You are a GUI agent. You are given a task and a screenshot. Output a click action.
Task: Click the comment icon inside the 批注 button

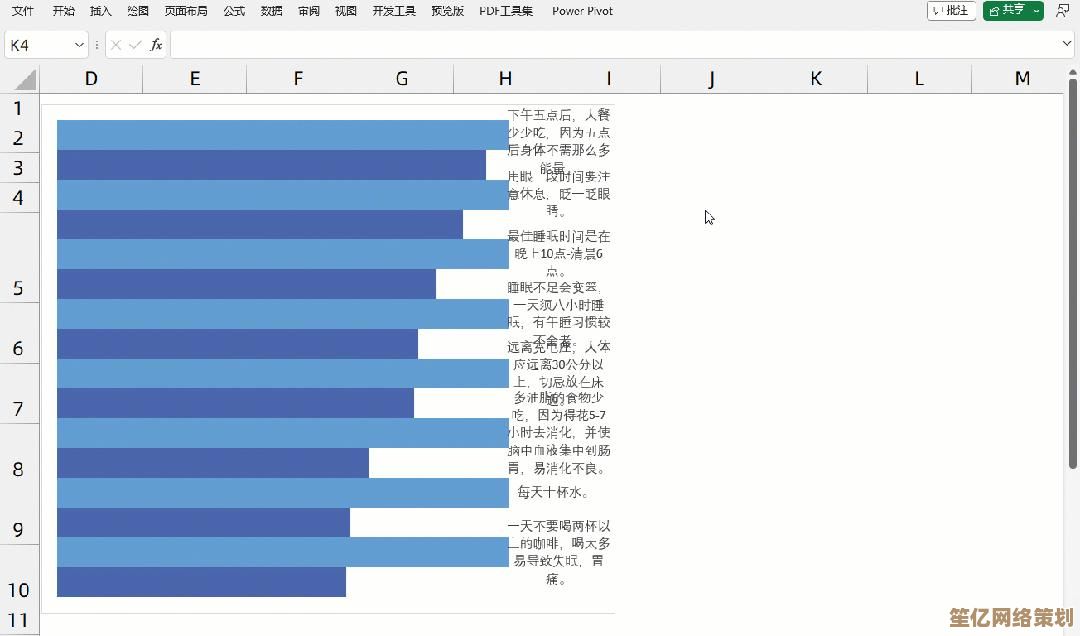936,11
